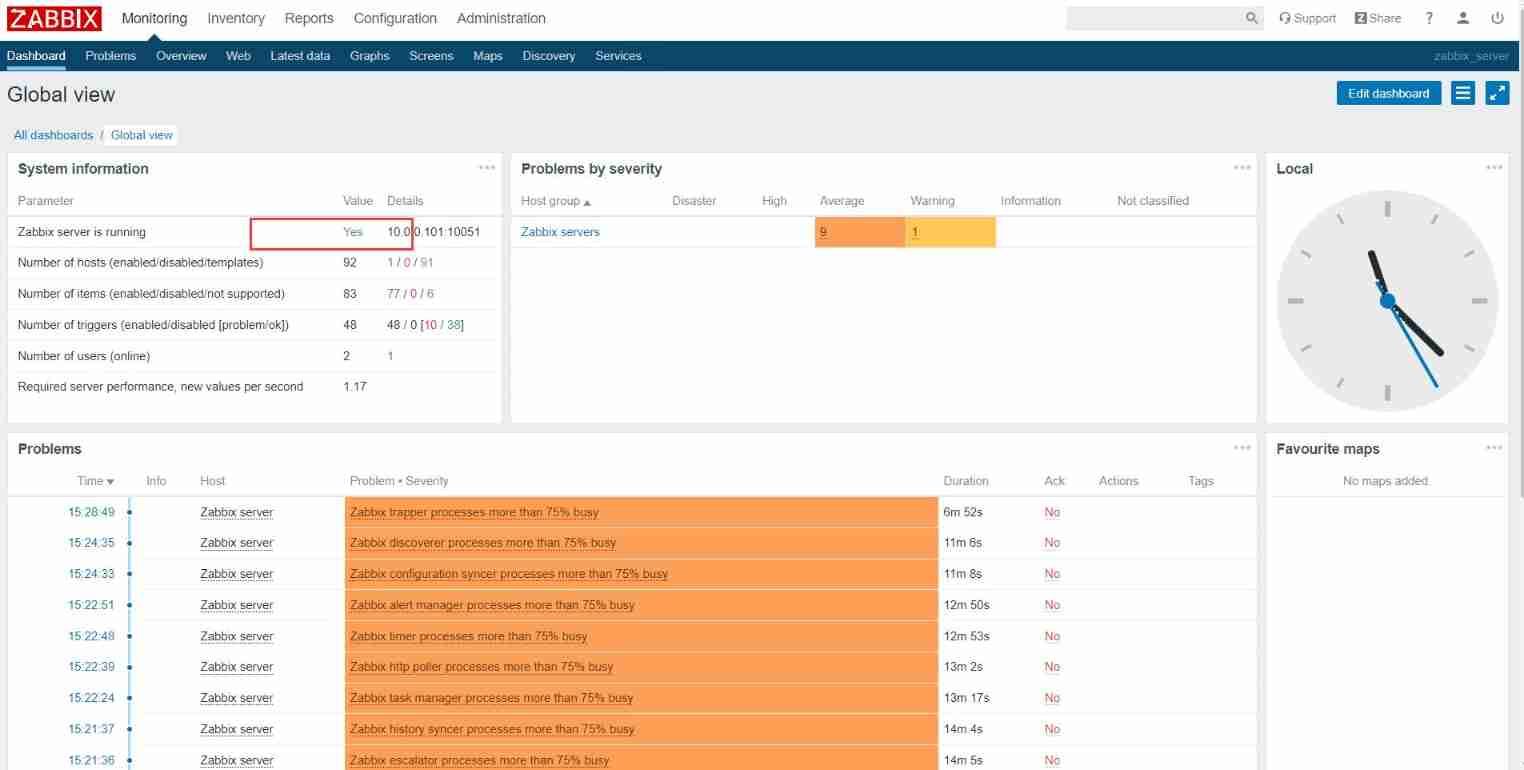Click enabled hosts count 1 link
The image size is (1524, 770).
click(x=391, y=263)
